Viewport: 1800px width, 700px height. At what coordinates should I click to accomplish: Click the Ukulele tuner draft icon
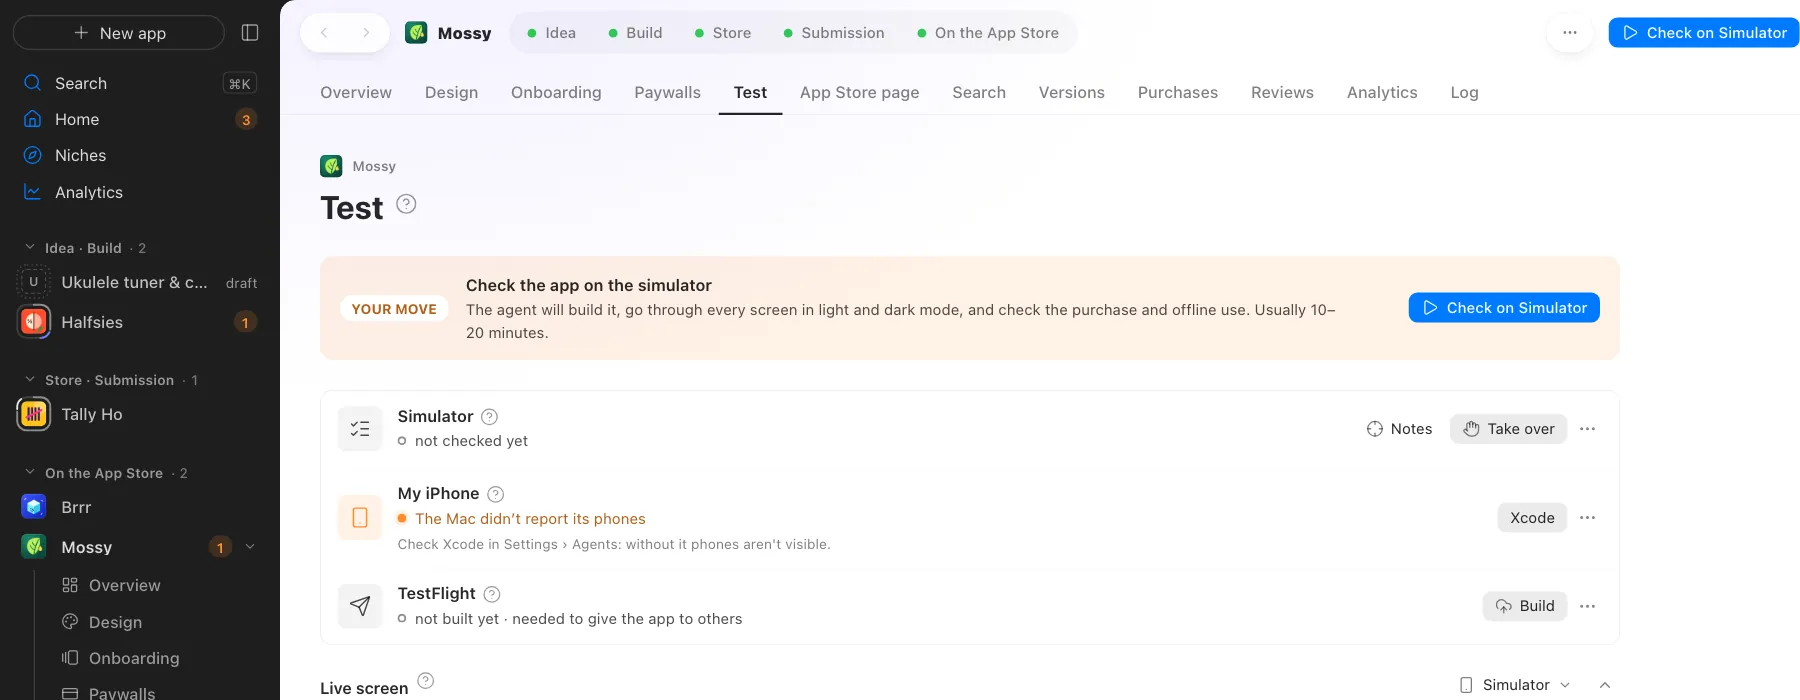(34, 282)
